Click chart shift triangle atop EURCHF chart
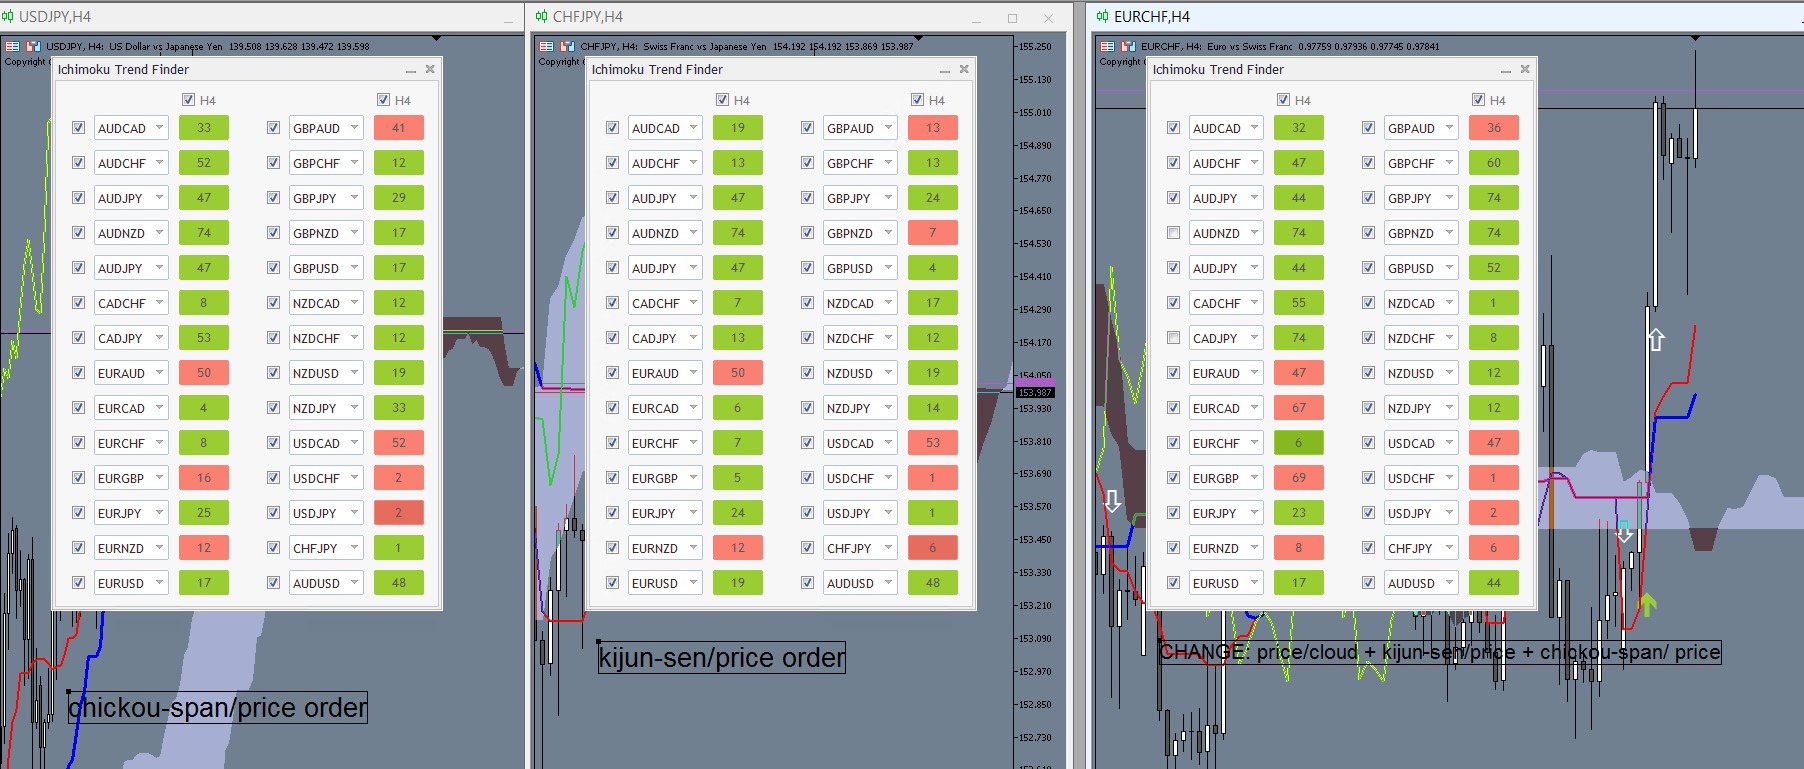1804x769 pixels. point(1695,38)
